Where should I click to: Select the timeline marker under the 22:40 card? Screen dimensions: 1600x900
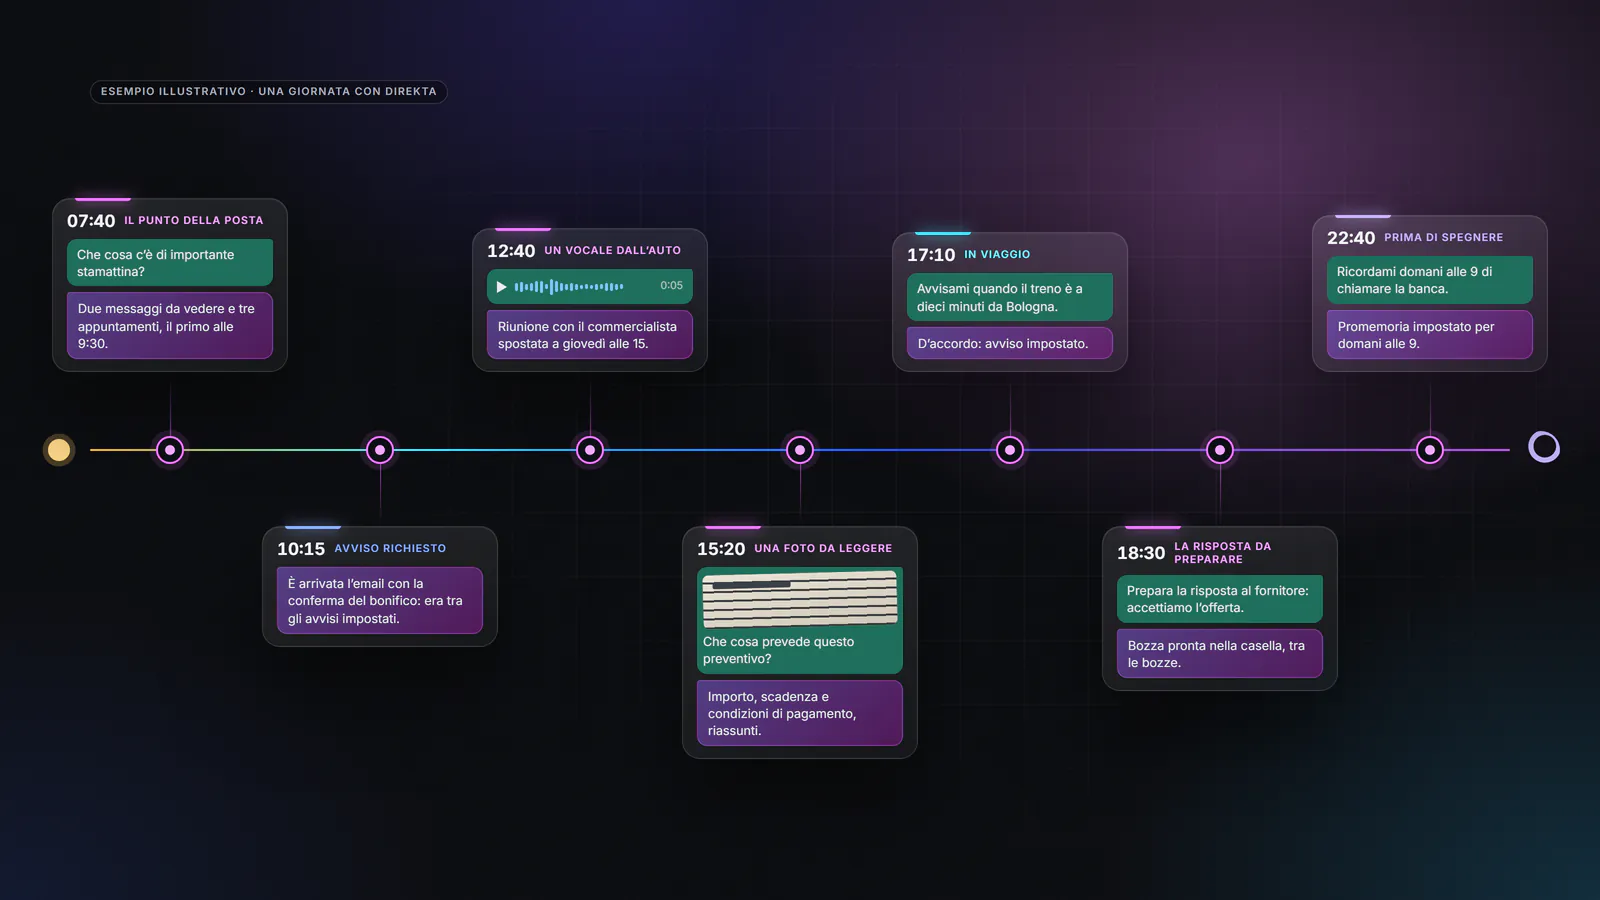tap(1430, 450)
